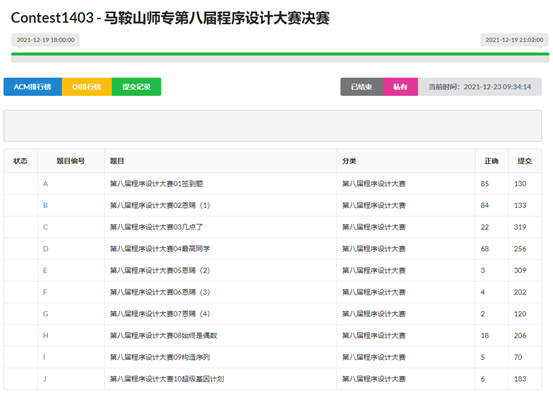Select title 第八届程序设计大赛01签到题
The image size is (553, 399).
click(156, 184)
